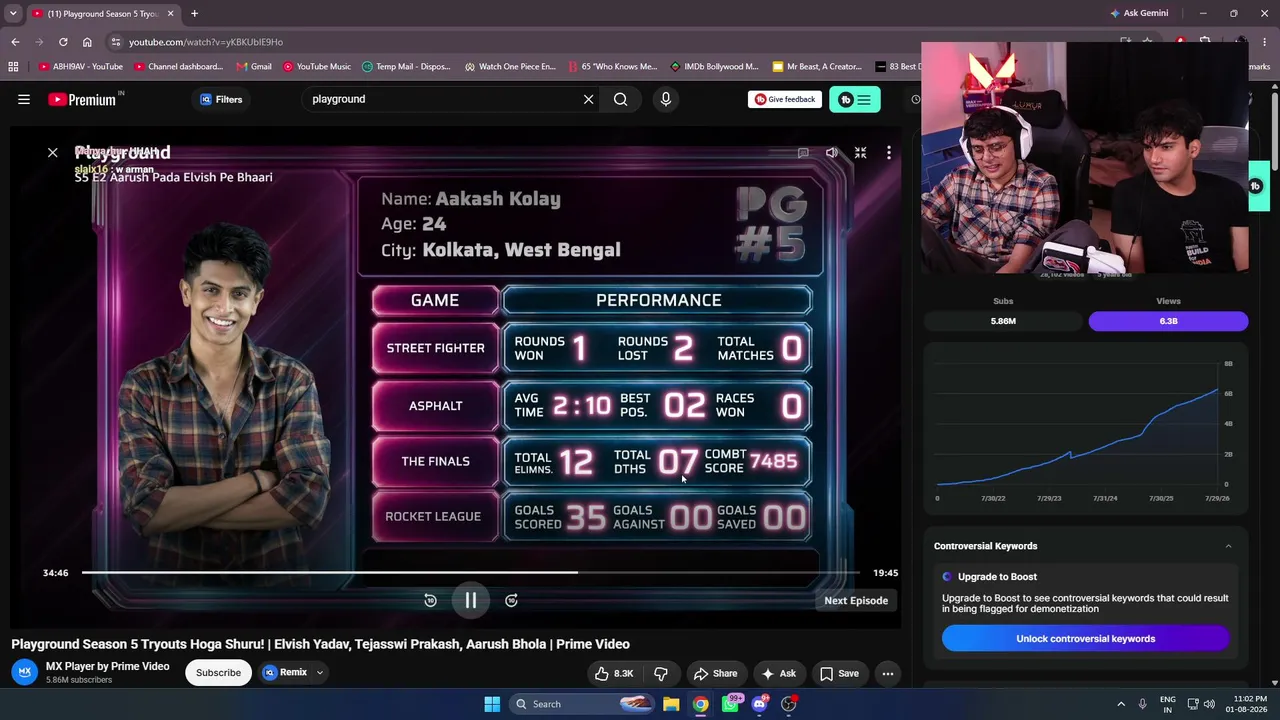Viewport: 1280px width, 720px height.
Task: Open a new browser tab
Action: click(x=194, y=14)
